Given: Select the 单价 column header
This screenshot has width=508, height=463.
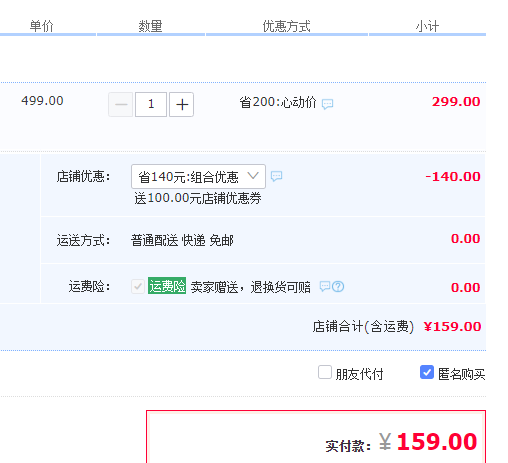Looking at the screenshot, I should pyautogui.click(x=42, y=26).
